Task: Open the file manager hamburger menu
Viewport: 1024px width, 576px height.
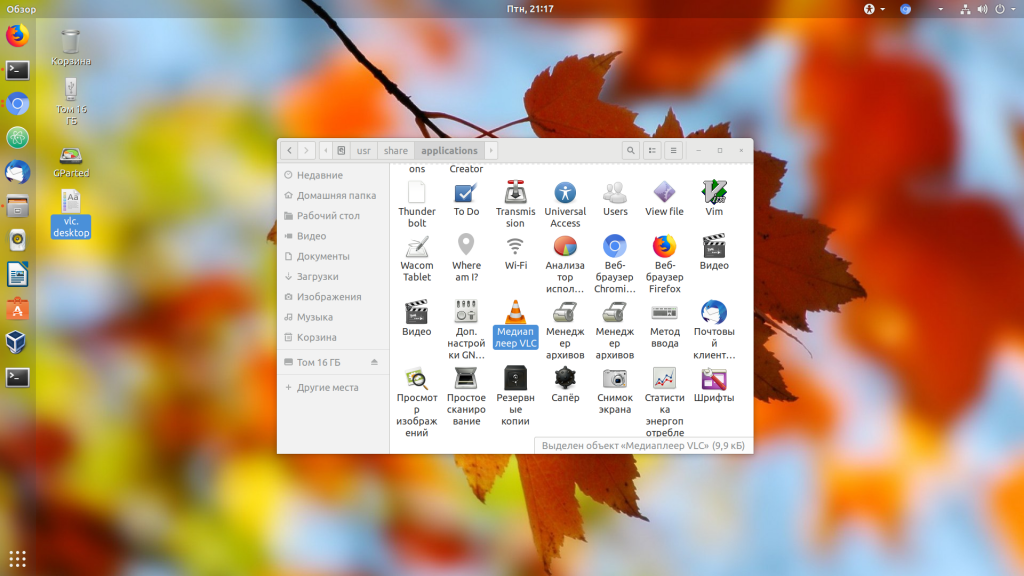Action: pos(674,151)
